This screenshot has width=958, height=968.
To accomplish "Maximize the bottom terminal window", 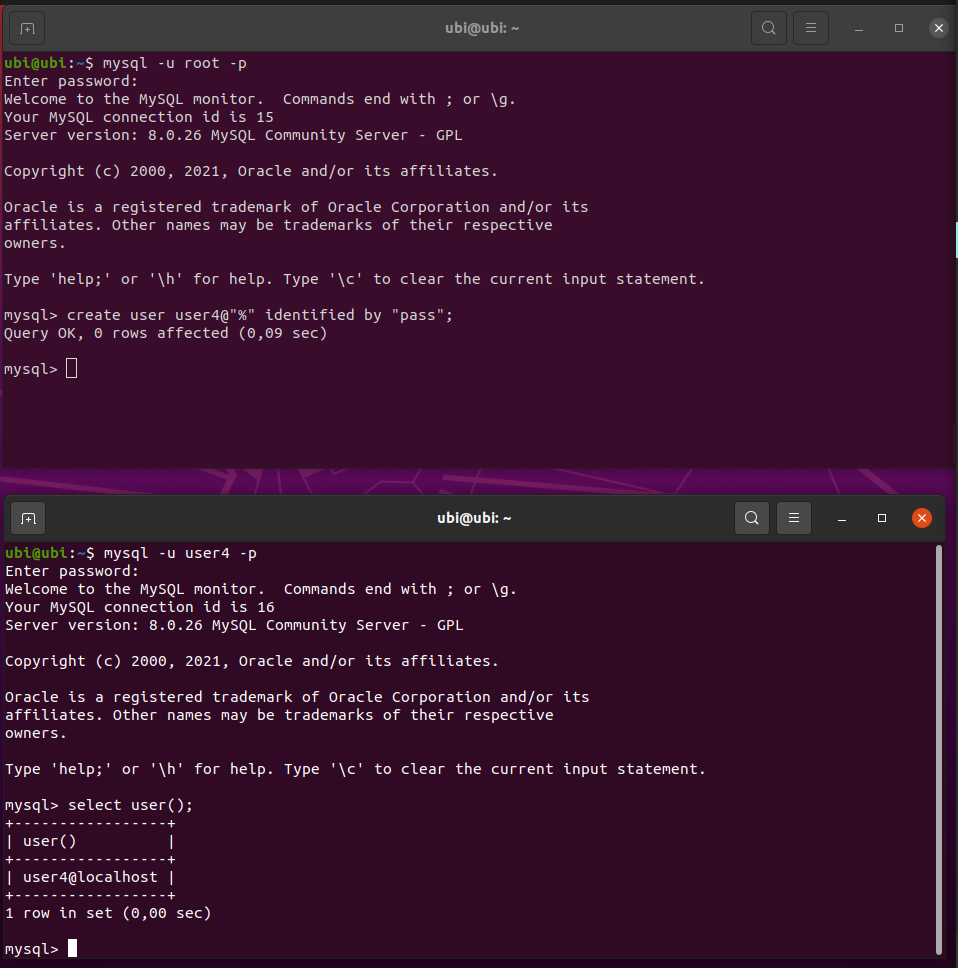I will (881, 519).
